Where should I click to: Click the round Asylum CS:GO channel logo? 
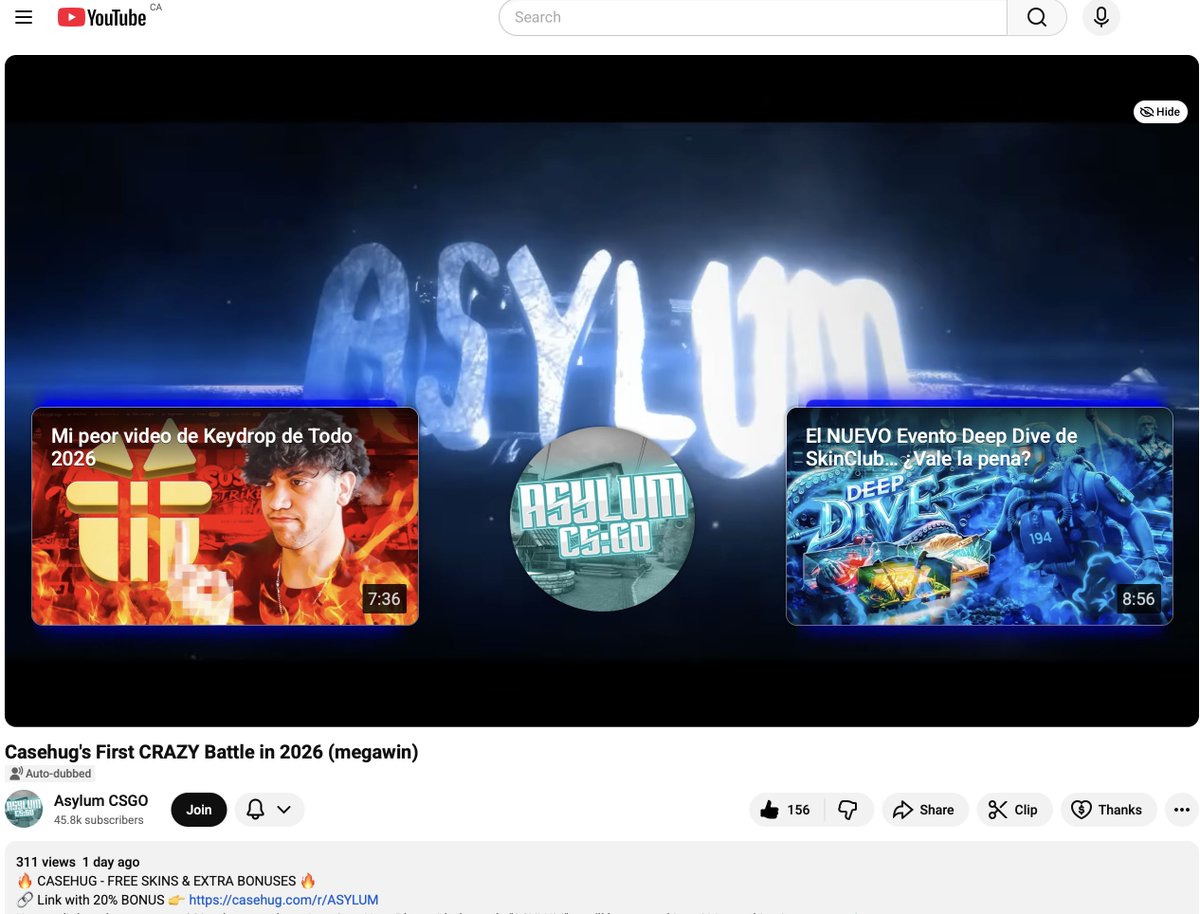click(602, 518)
